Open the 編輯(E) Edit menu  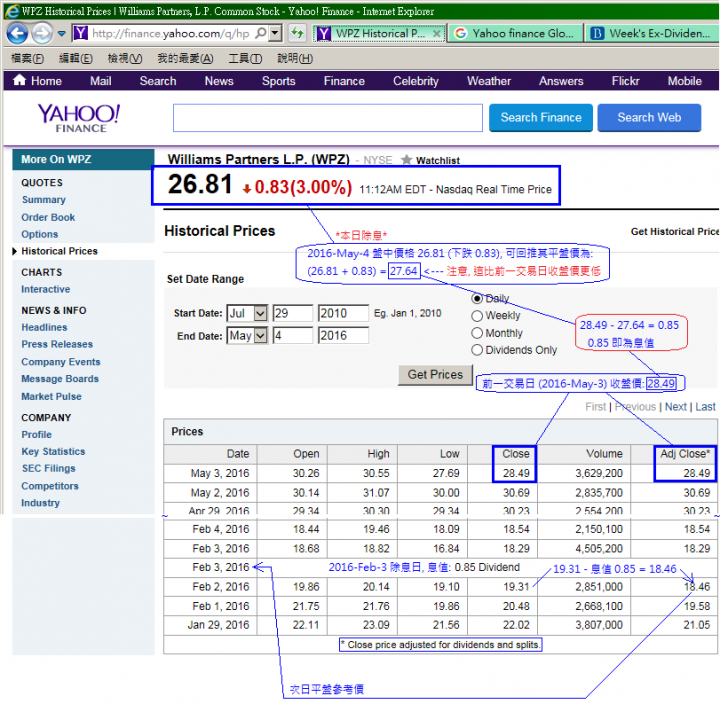point(76,58)
